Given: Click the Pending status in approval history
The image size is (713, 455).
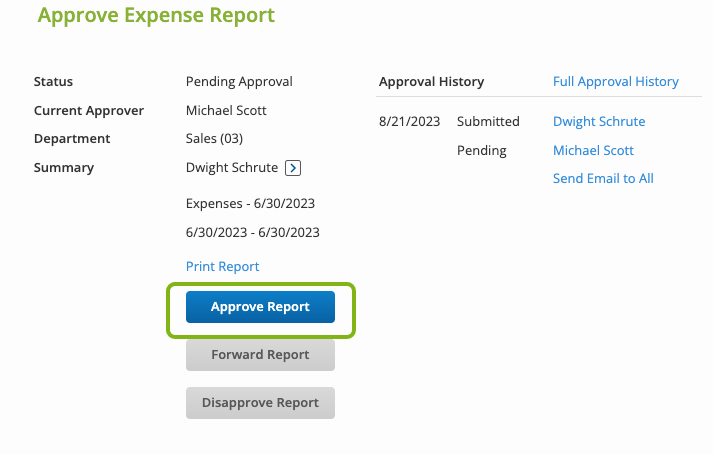Looking at the screenshot, I should coord(482,150).
